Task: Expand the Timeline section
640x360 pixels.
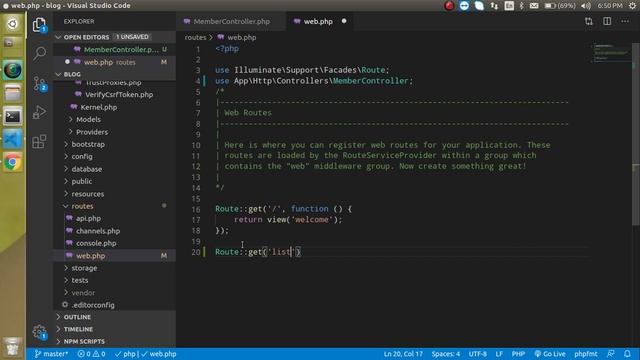Action: [114, 329]
